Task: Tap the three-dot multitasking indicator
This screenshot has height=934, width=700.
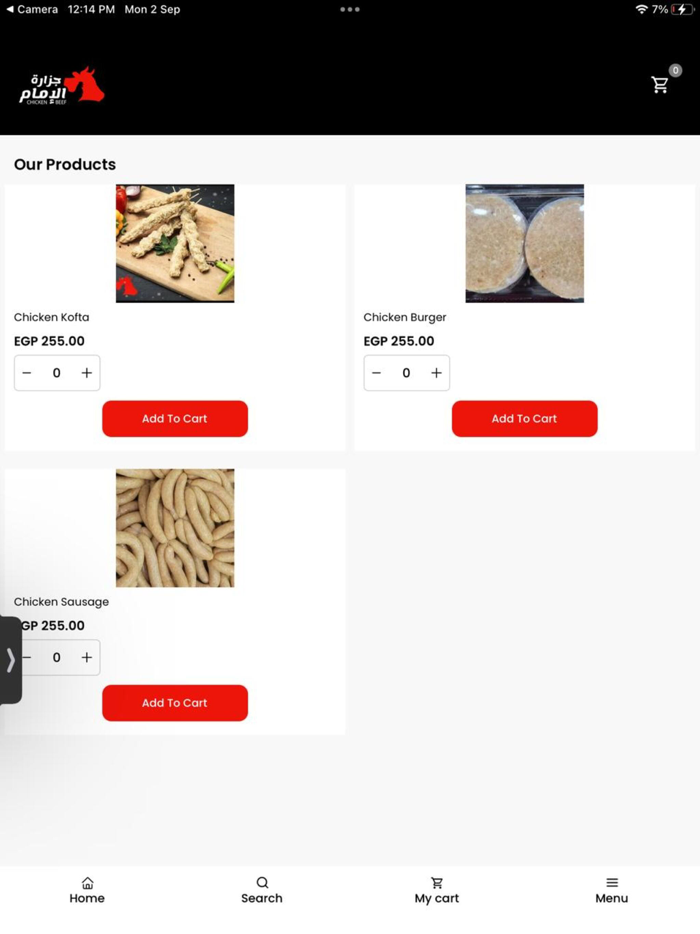Action: (x=350, y=10)
